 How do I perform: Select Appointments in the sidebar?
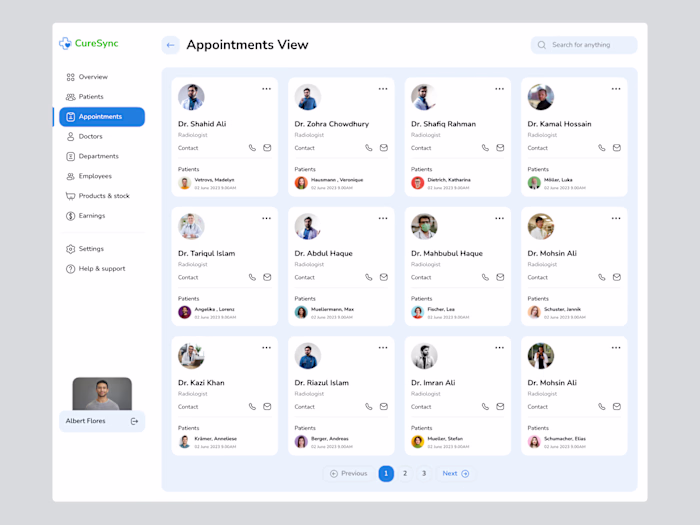coord(102,117)
